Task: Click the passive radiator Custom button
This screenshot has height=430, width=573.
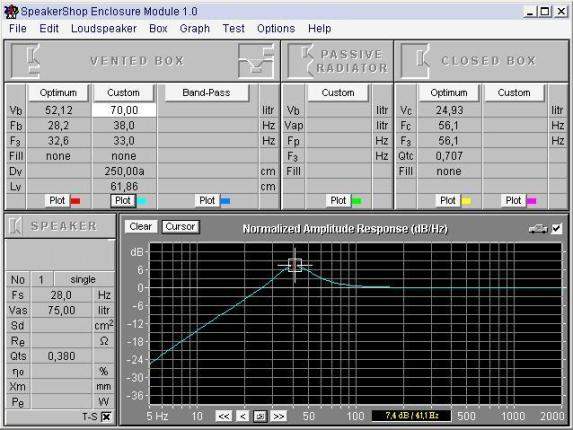Action: 338,93
